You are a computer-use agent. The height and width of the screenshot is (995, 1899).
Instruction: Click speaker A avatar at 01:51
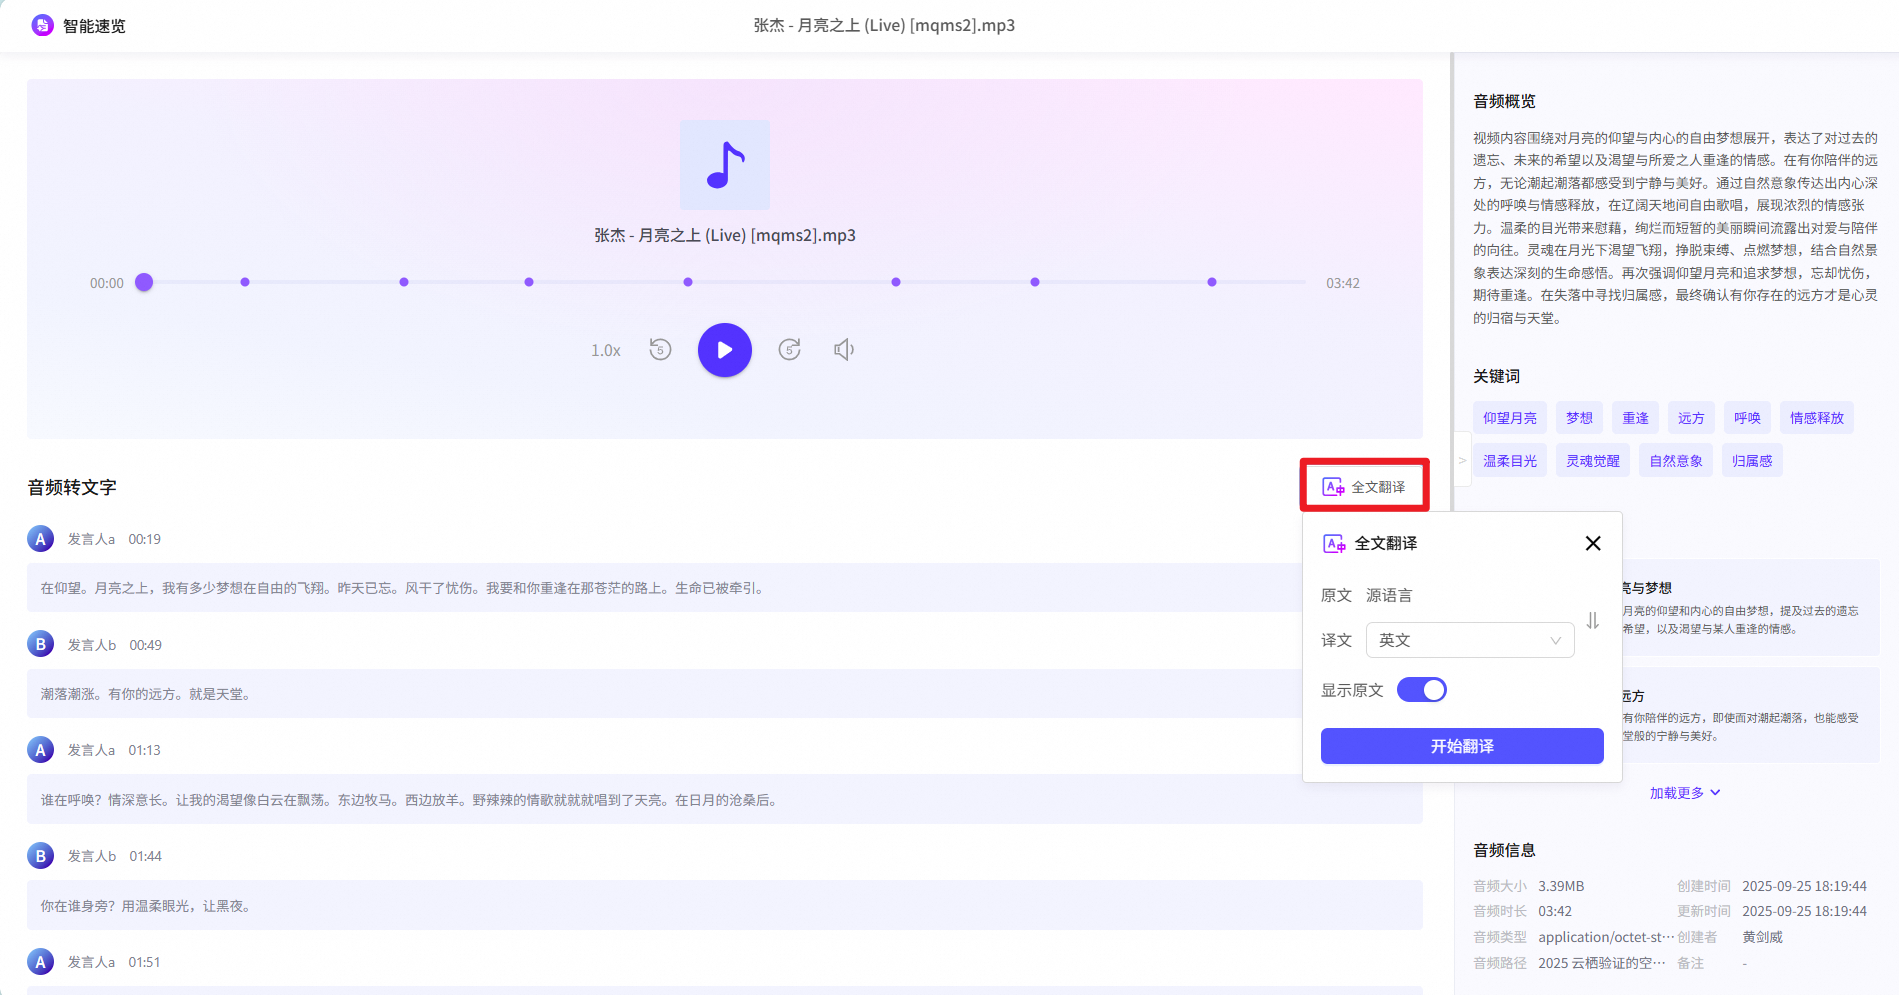[x=40, y=962]
